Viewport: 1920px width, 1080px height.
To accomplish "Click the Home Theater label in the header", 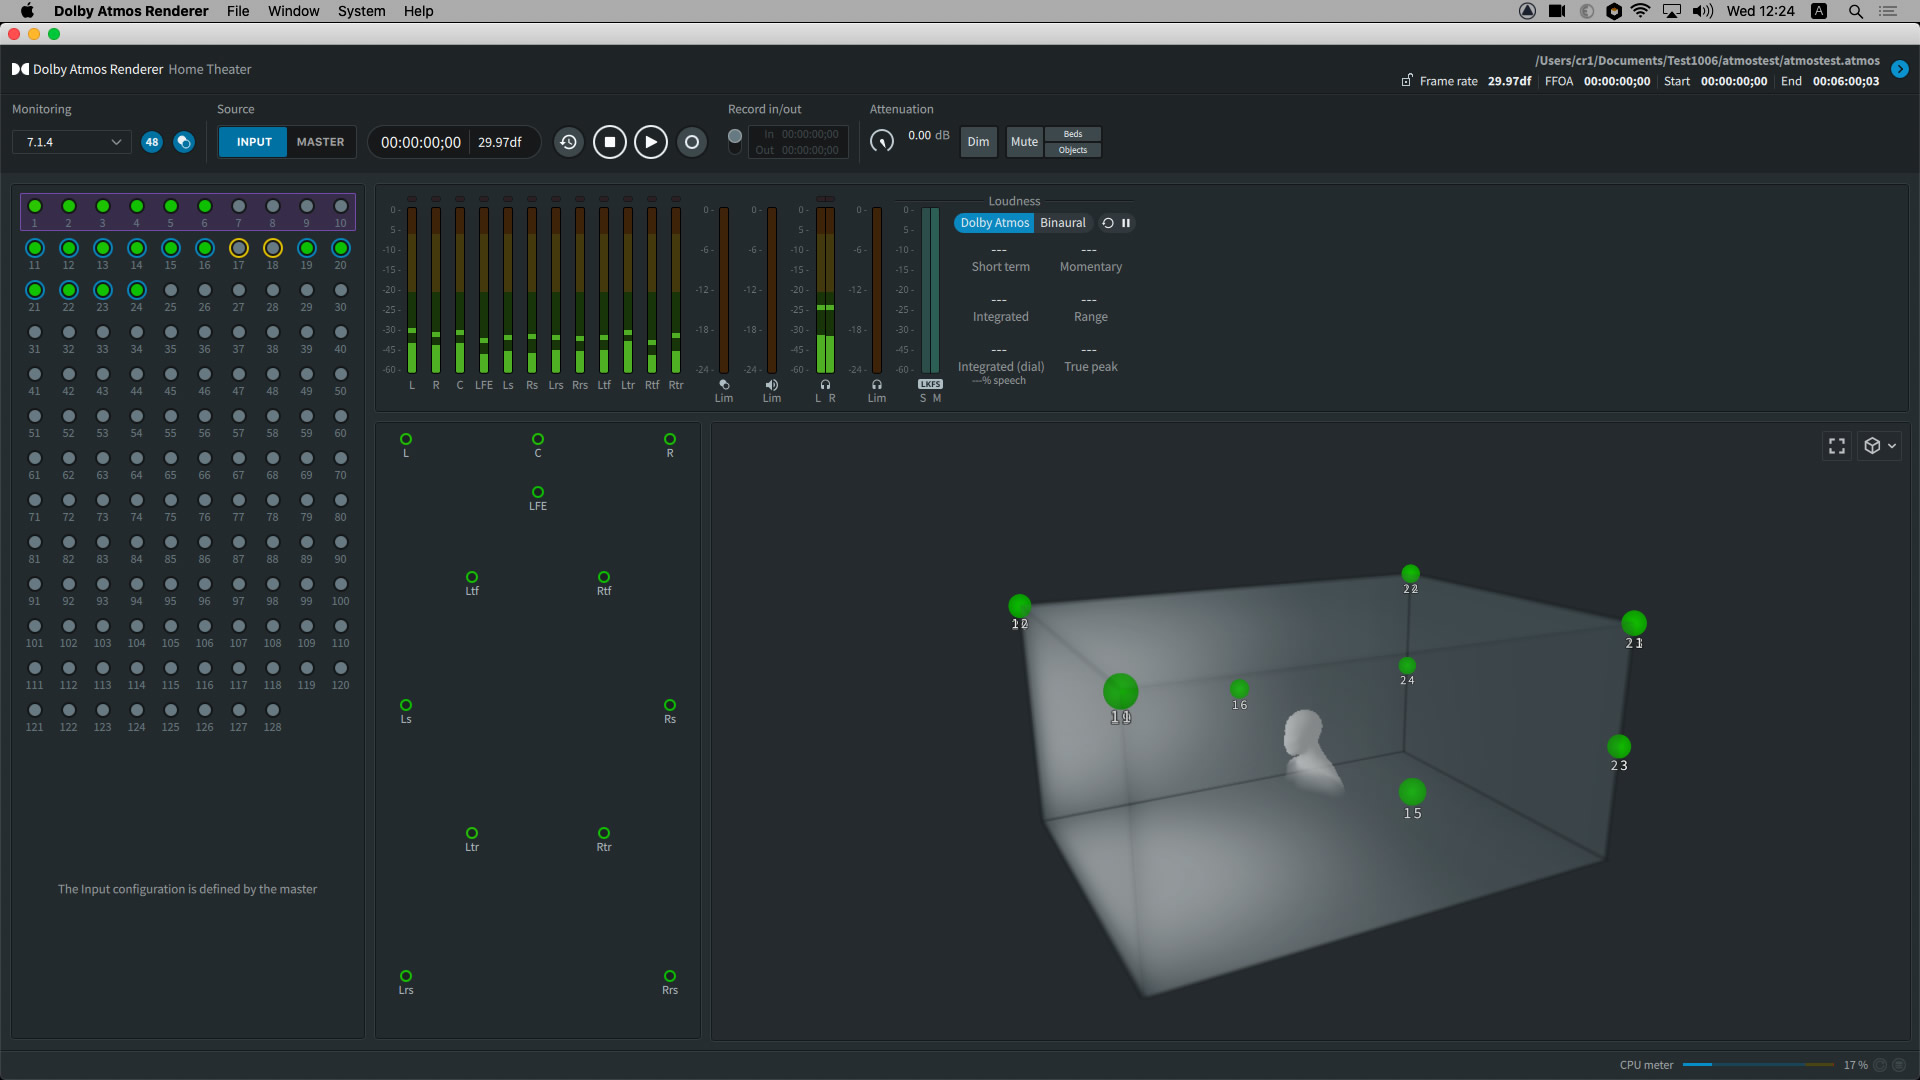I will point(210,69).
